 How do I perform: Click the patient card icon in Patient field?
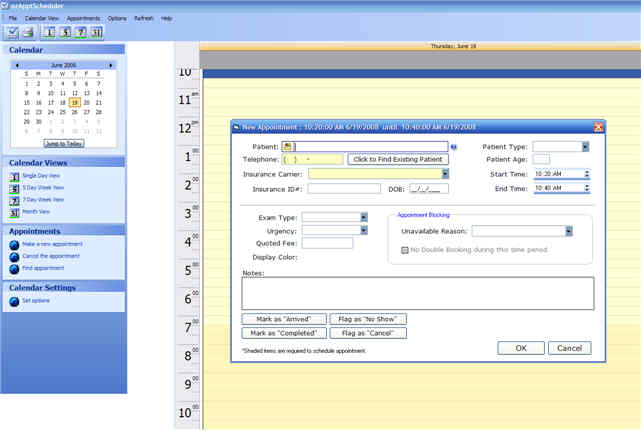[287, 146]
